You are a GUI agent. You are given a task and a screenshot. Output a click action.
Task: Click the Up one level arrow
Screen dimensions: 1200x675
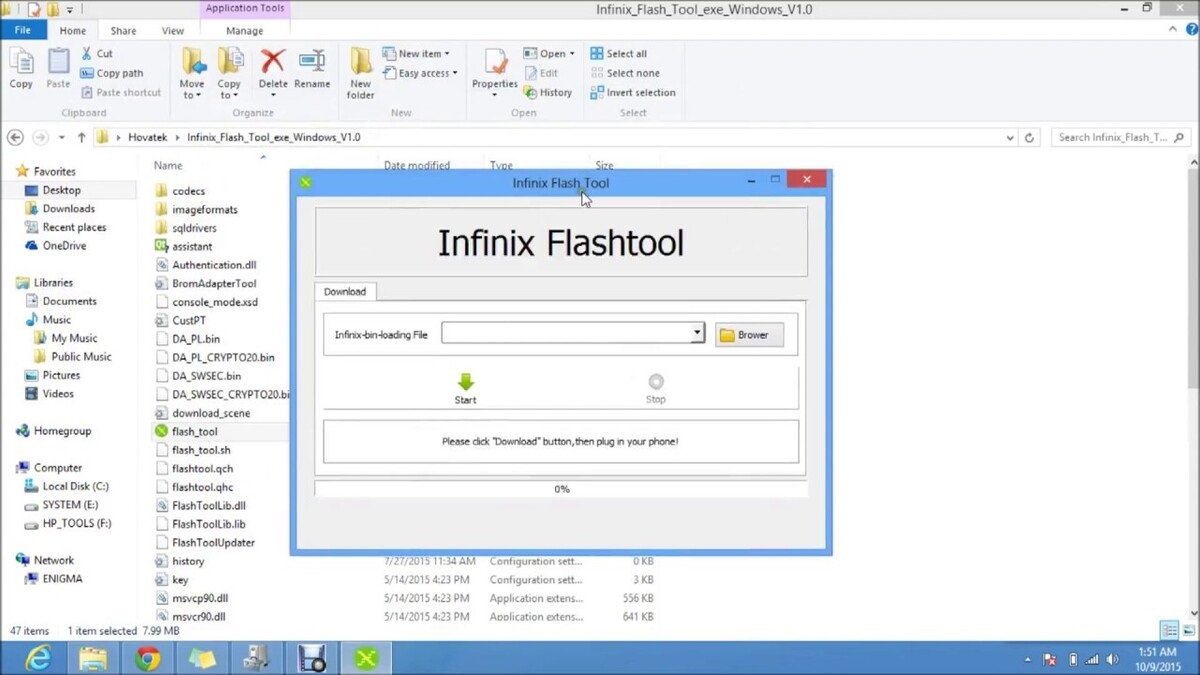point(81,137)
